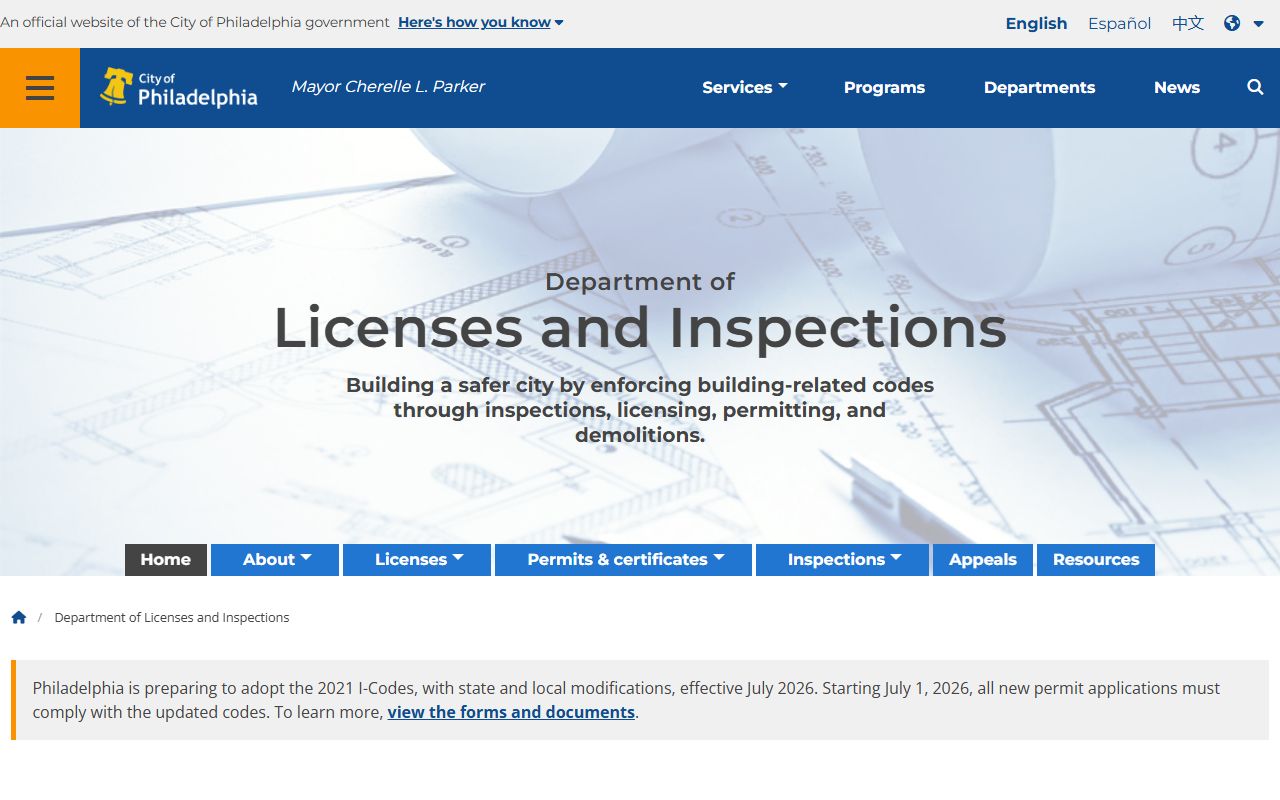Click the City of Philadelphia logo
The width and height of the screenshot is (1280, 800).
(179, 88)
